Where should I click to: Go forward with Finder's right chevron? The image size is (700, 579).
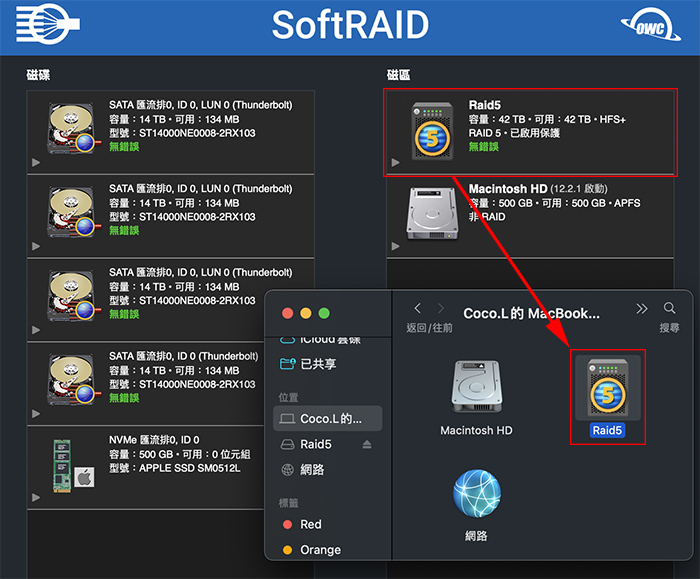click(441, 308)
